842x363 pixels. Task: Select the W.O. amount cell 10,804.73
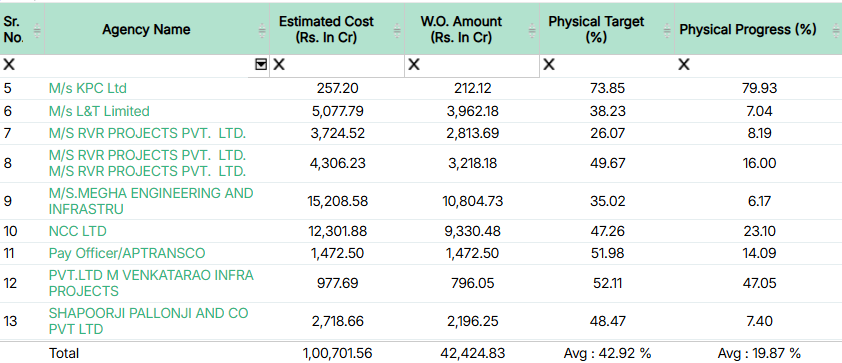pyautogui.click(x=473, y=201)
